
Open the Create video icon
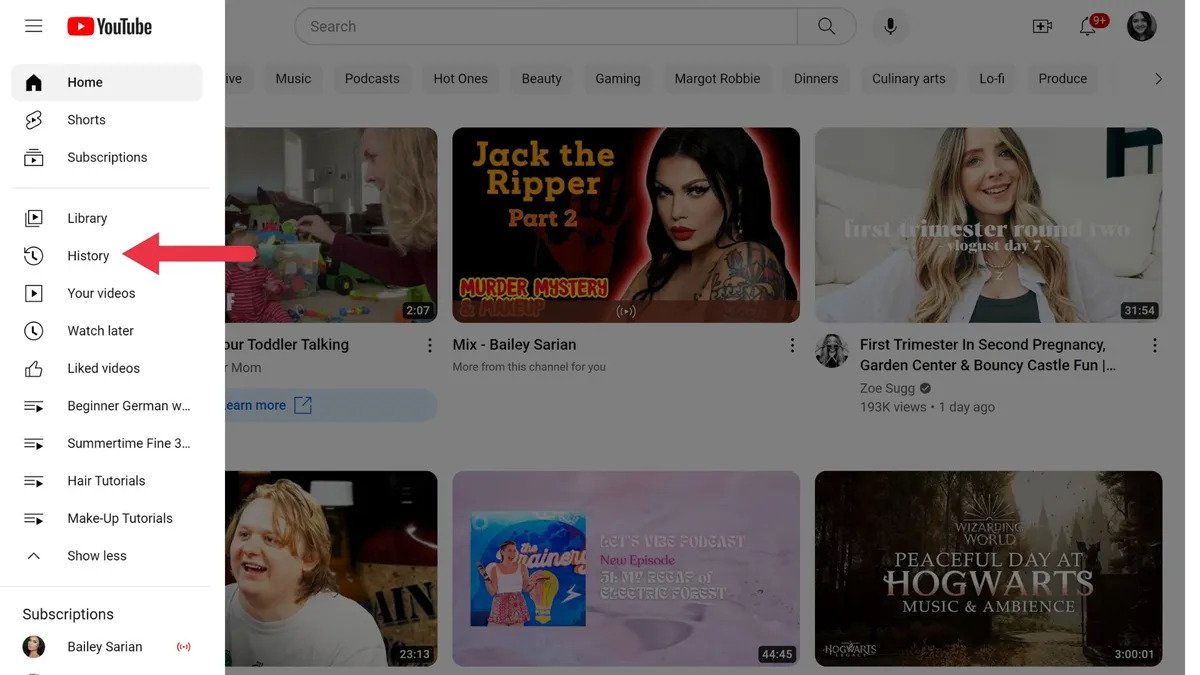(x=1042, y=26)
